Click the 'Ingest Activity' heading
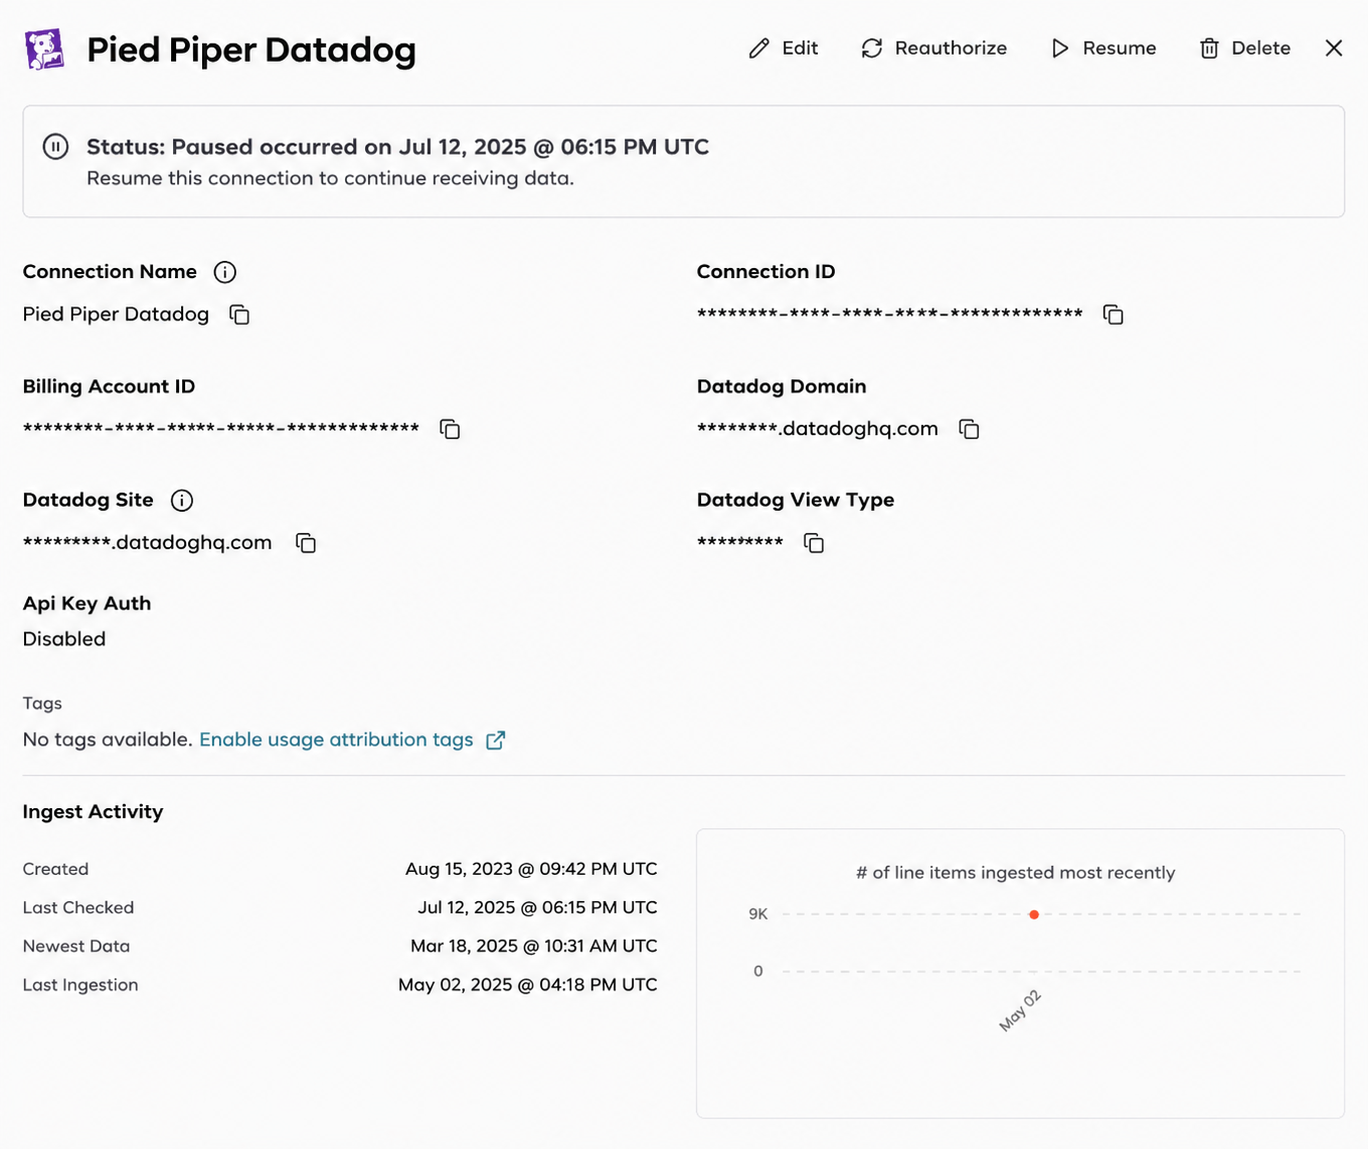 tap(93, 812)
